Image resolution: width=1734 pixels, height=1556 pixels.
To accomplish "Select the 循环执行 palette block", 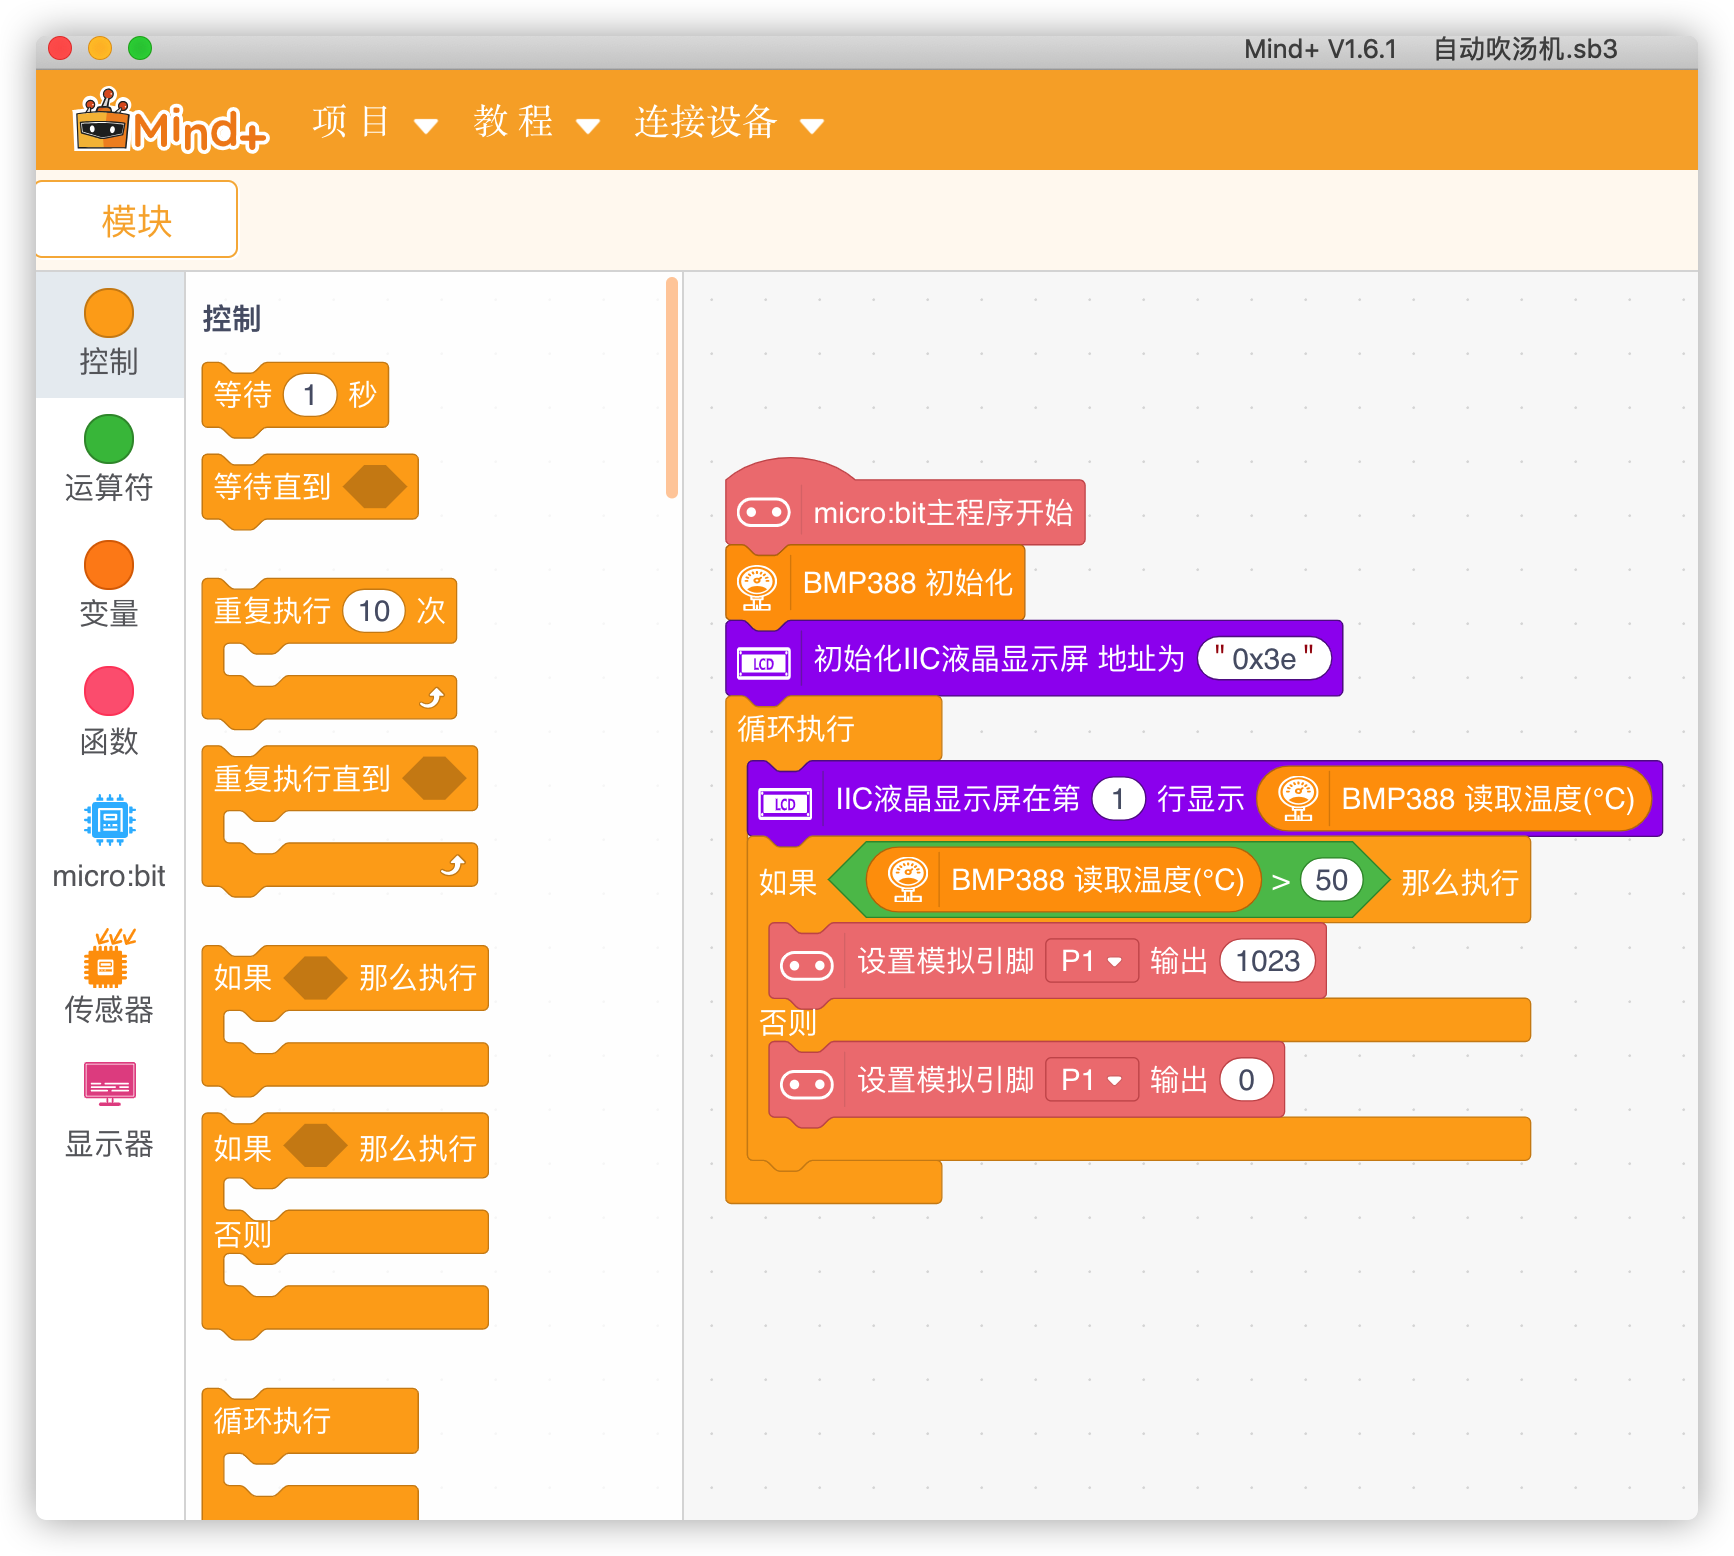I will (310, 1455).
